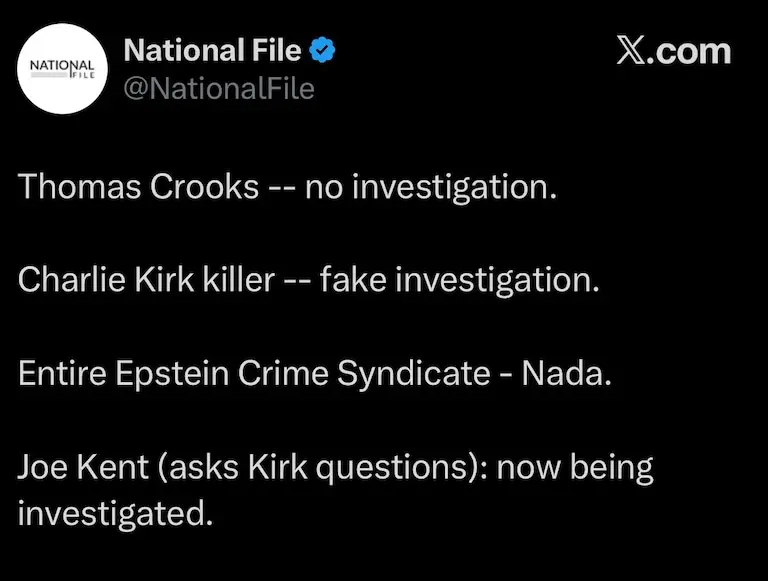Click the final word "investigated."
The width and height of the screenshot is (768, 581).
pos(116,513)
